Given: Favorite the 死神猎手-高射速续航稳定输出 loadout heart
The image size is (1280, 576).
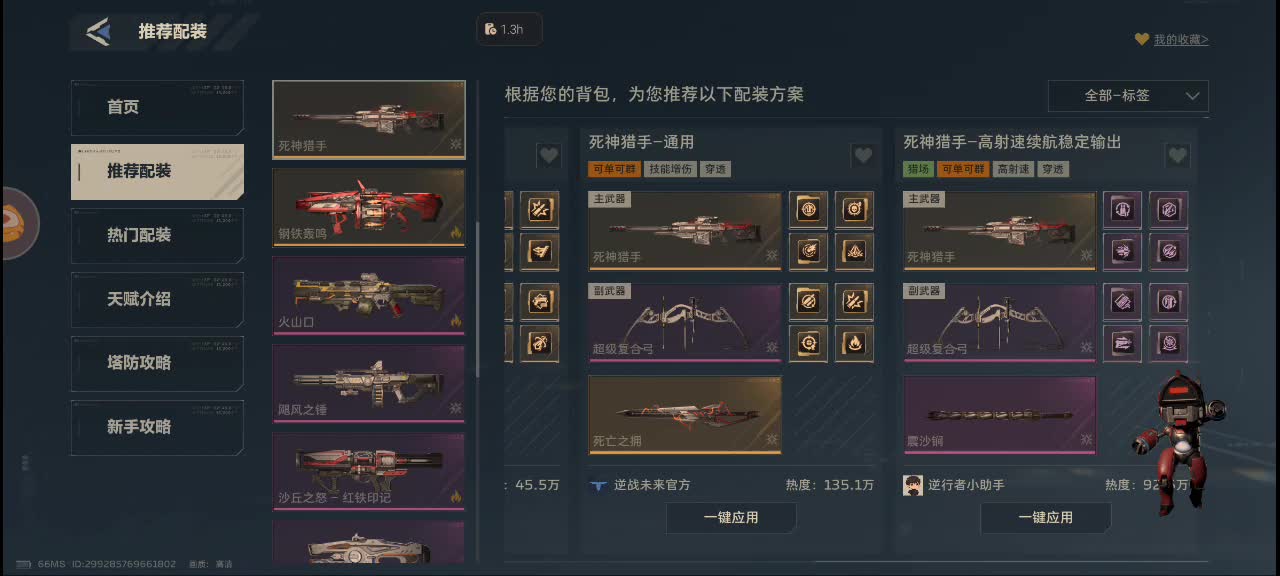Looking at the screenshot, I should 1177,155.
